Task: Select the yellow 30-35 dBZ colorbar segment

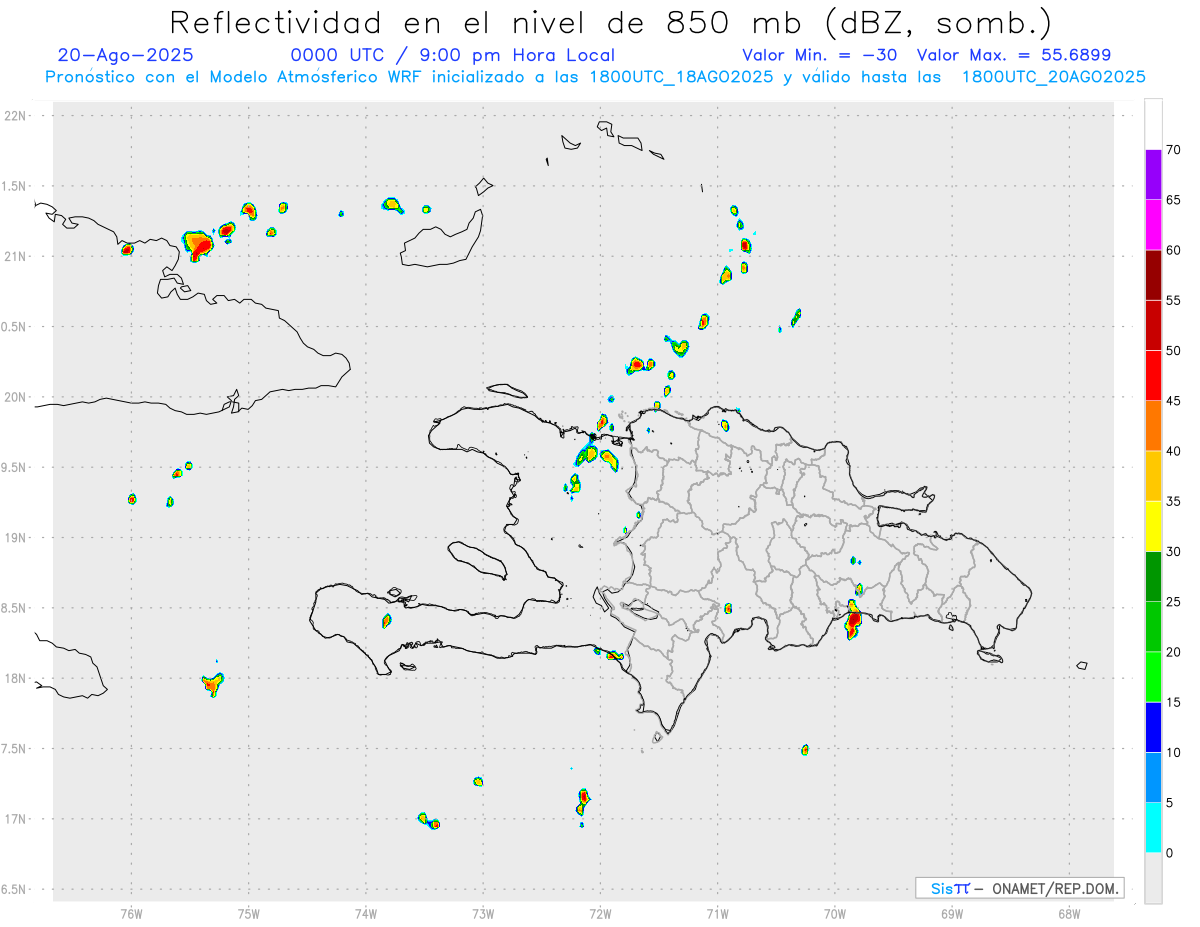Action: [x=1153, y=526]
